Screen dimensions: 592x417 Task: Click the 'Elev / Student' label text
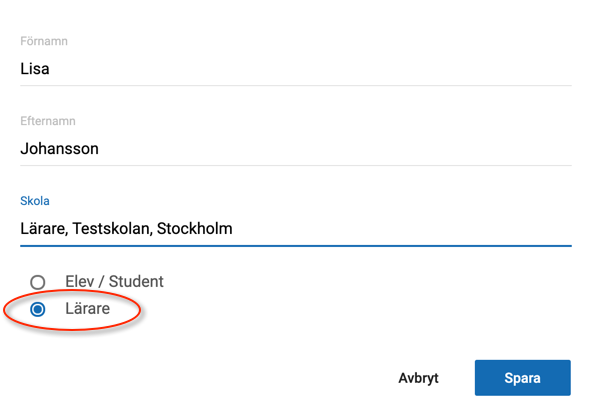114,281
